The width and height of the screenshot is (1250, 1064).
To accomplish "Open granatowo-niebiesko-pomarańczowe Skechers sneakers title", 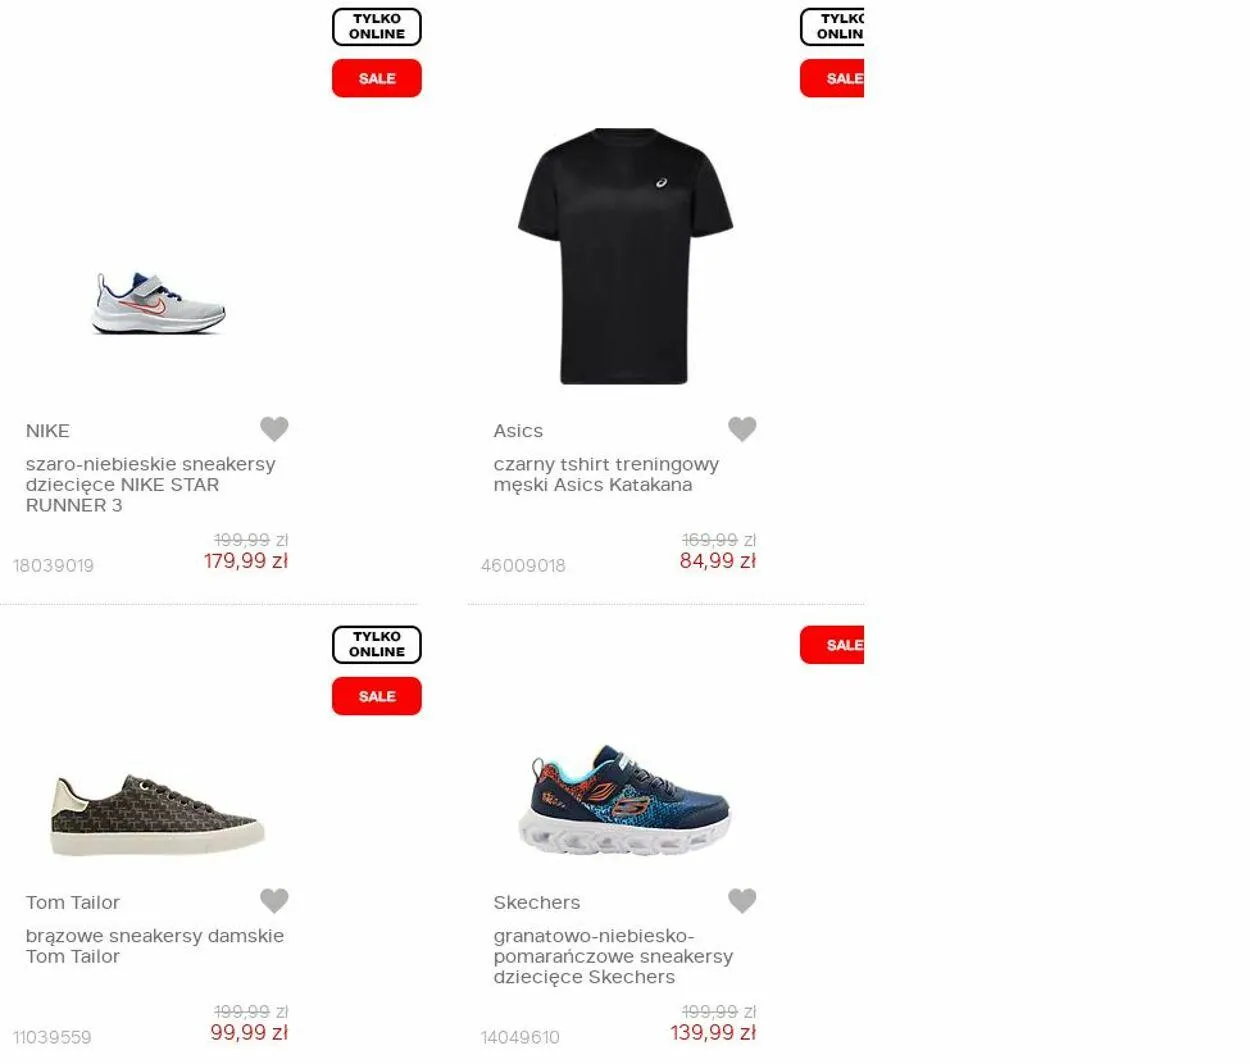I will point(613,957).
